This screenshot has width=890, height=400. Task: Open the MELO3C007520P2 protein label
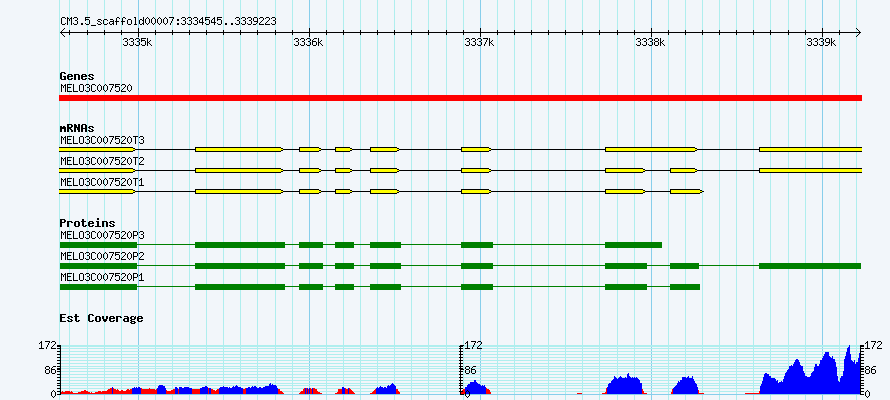102,256
